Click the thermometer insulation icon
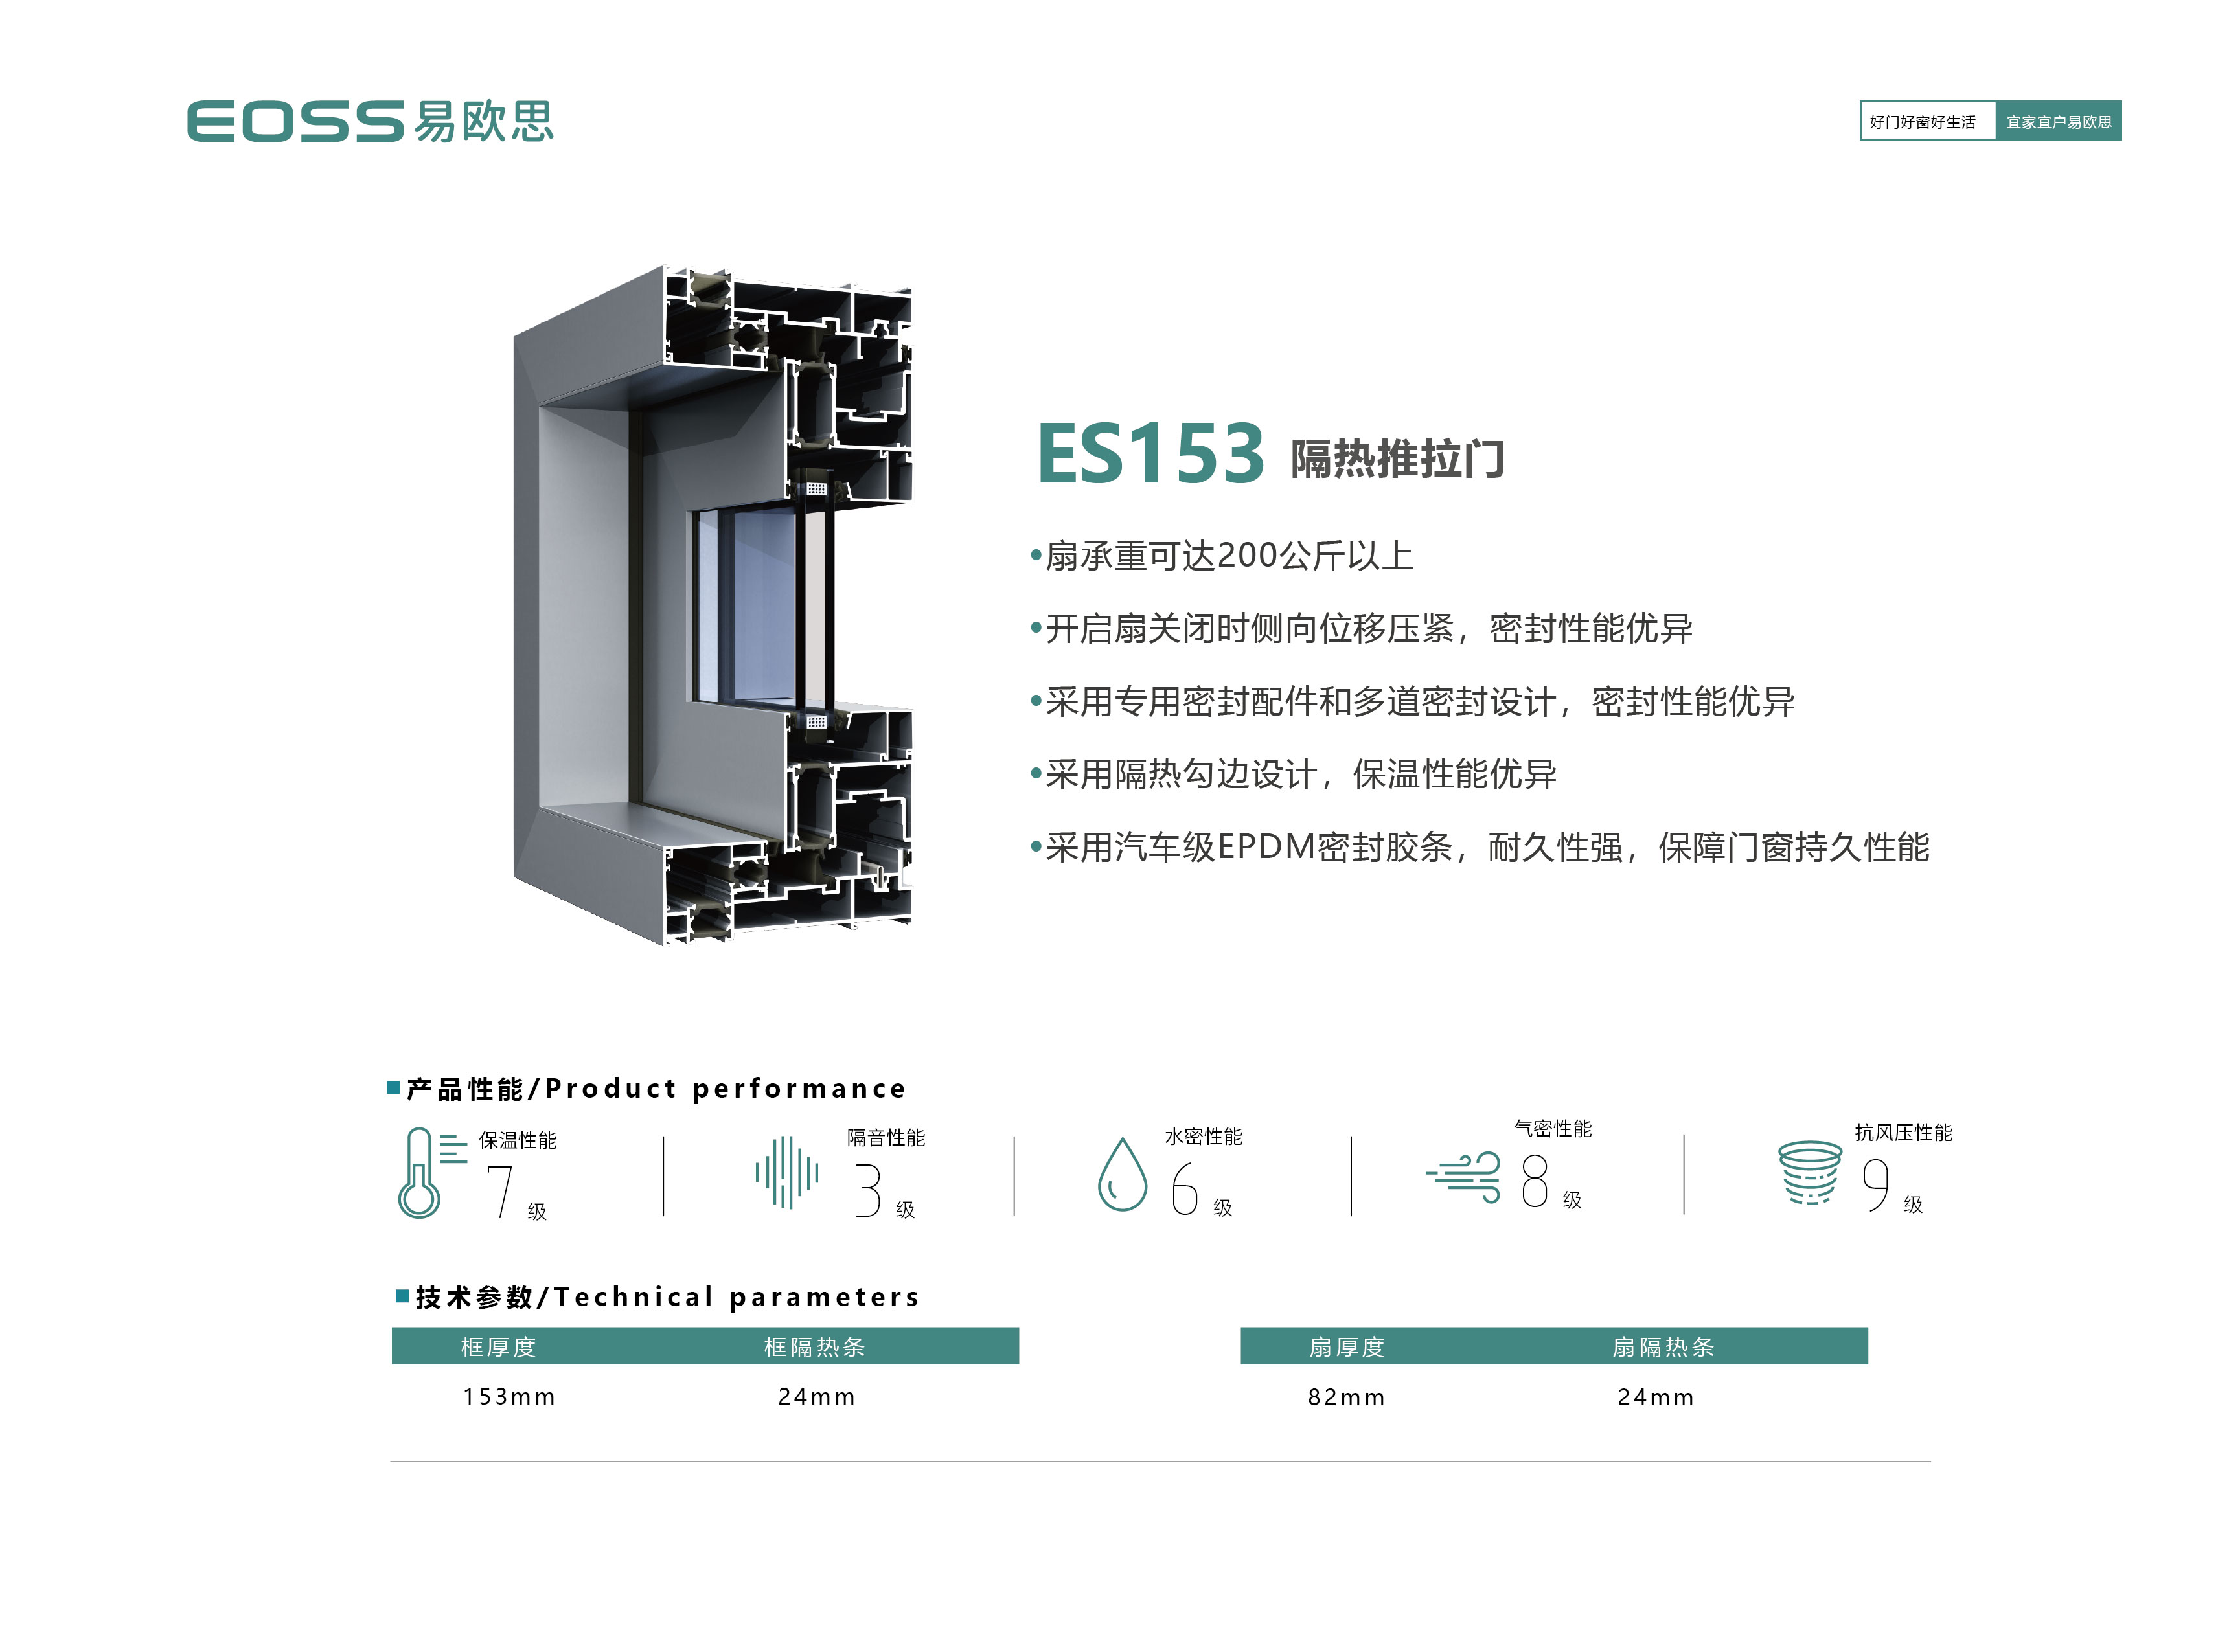2229x1652 pixels. click(x=431, y=1172)
